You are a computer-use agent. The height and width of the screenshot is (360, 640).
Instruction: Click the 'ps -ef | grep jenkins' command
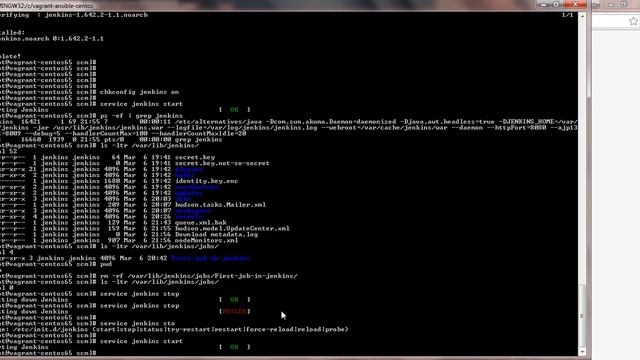[x=141, y=116]
